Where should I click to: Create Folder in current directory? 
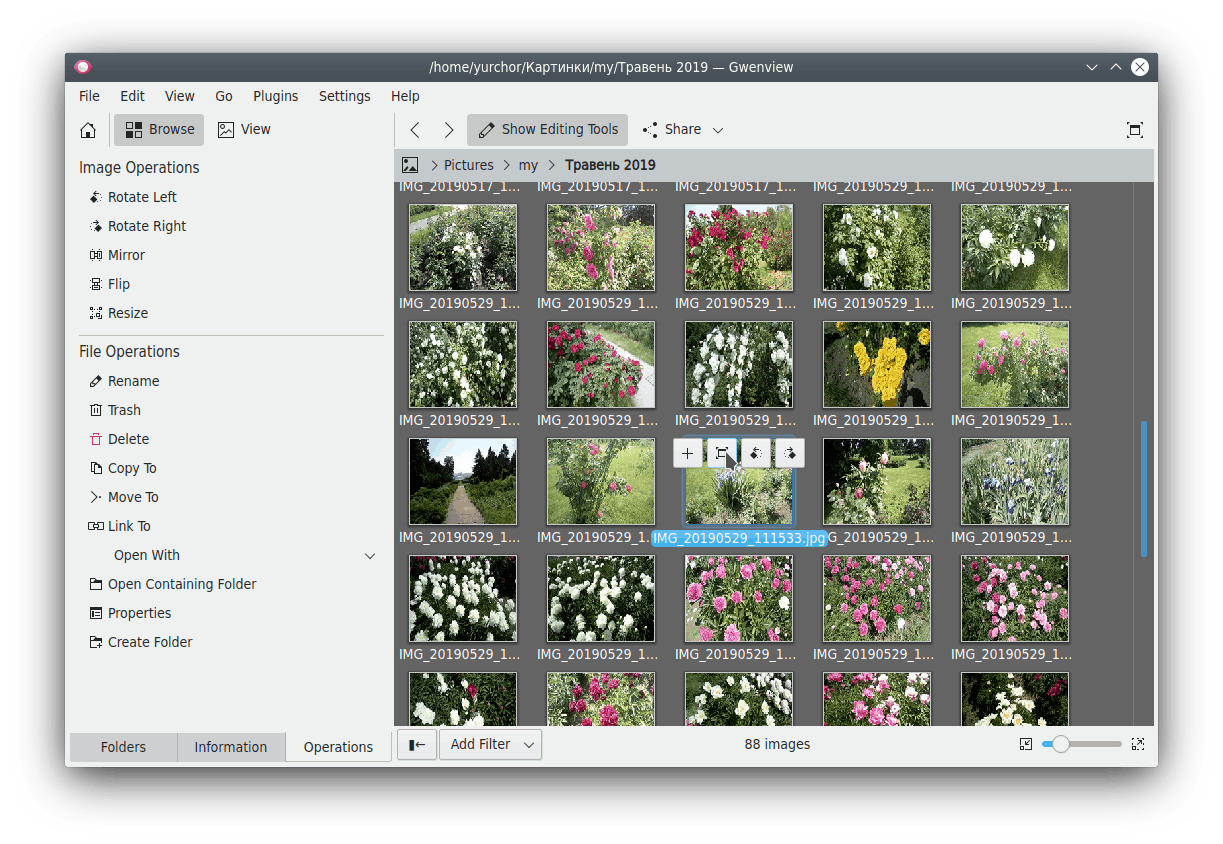click(141, 642)
